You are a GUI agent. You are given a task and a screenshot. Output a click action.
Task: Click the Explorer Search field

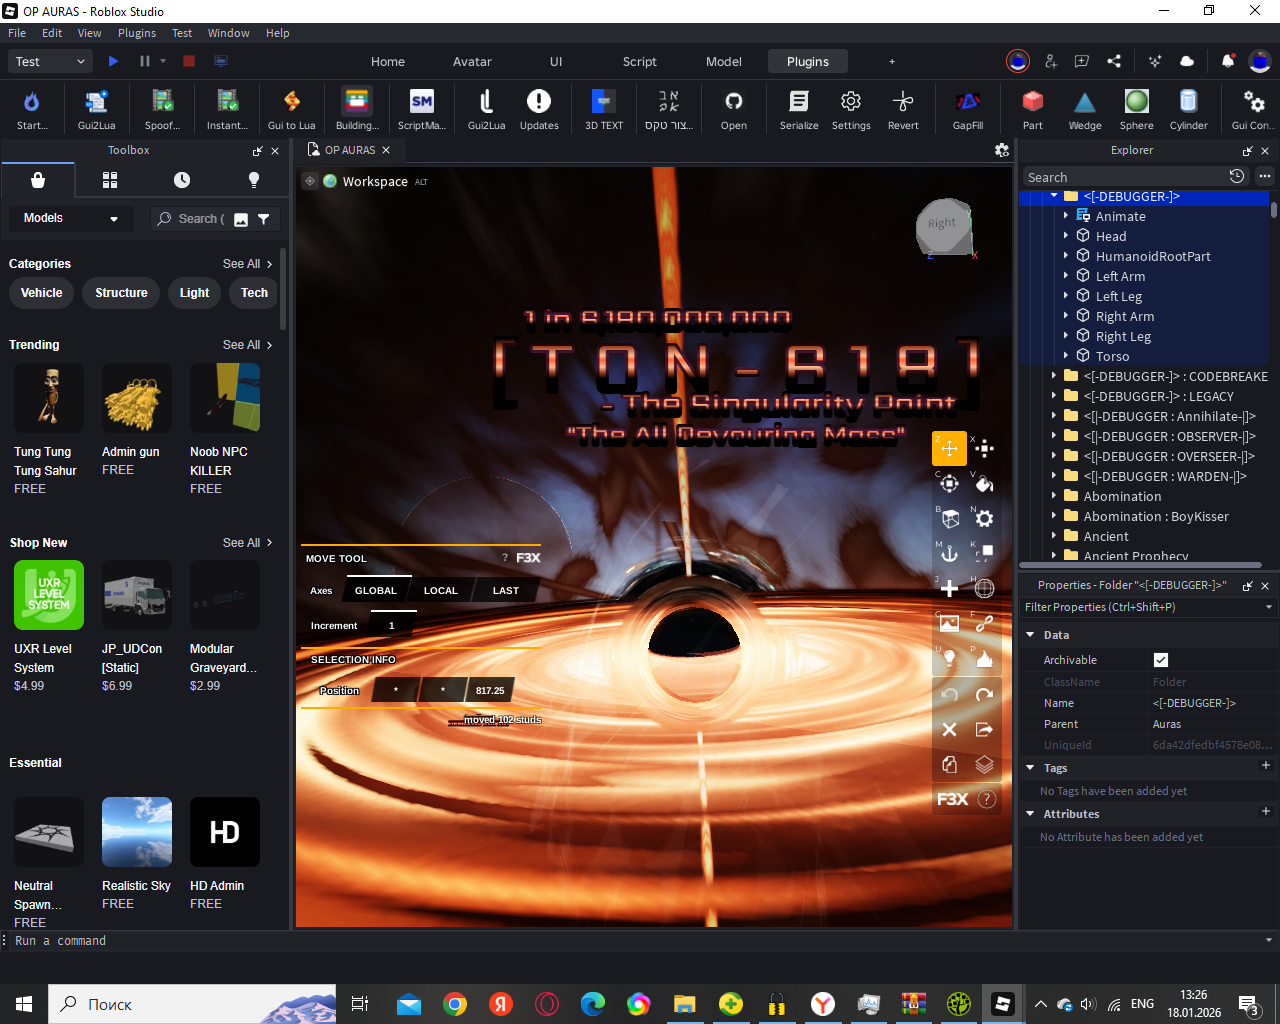pyautogui.click(x=1124, y=177)
